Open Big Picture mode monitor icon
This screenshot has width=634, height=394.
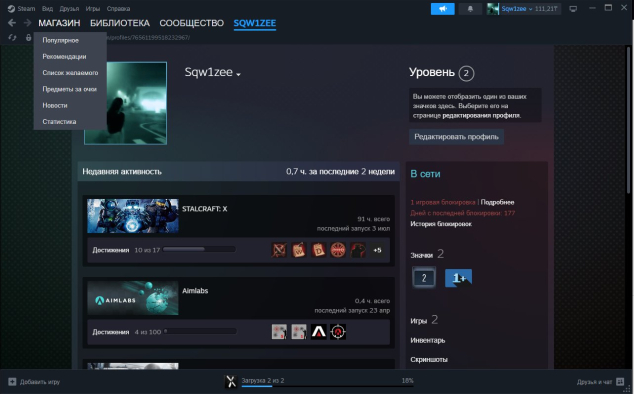coord(573,9)
